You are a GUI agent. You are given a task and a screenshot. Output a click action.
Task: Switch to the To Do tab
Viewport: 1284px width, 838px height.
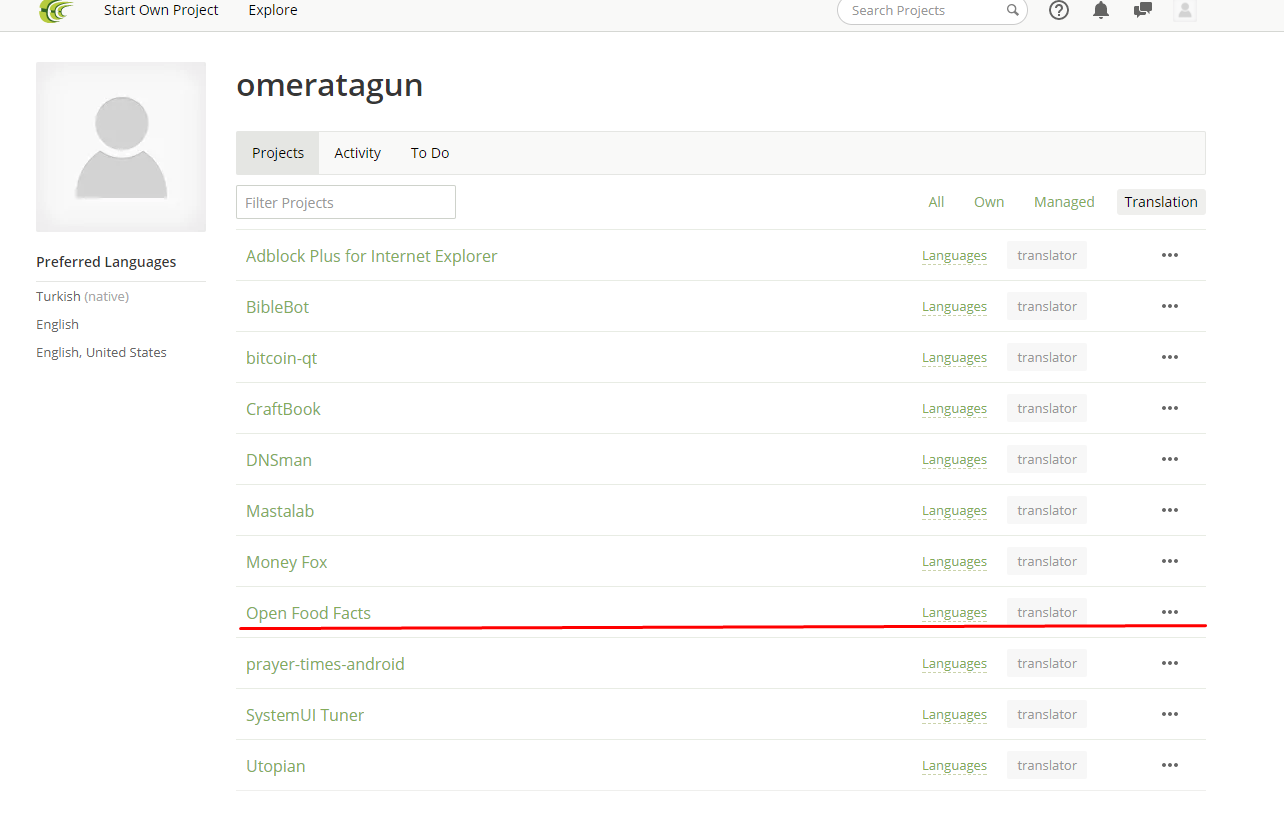pos(430,153)
